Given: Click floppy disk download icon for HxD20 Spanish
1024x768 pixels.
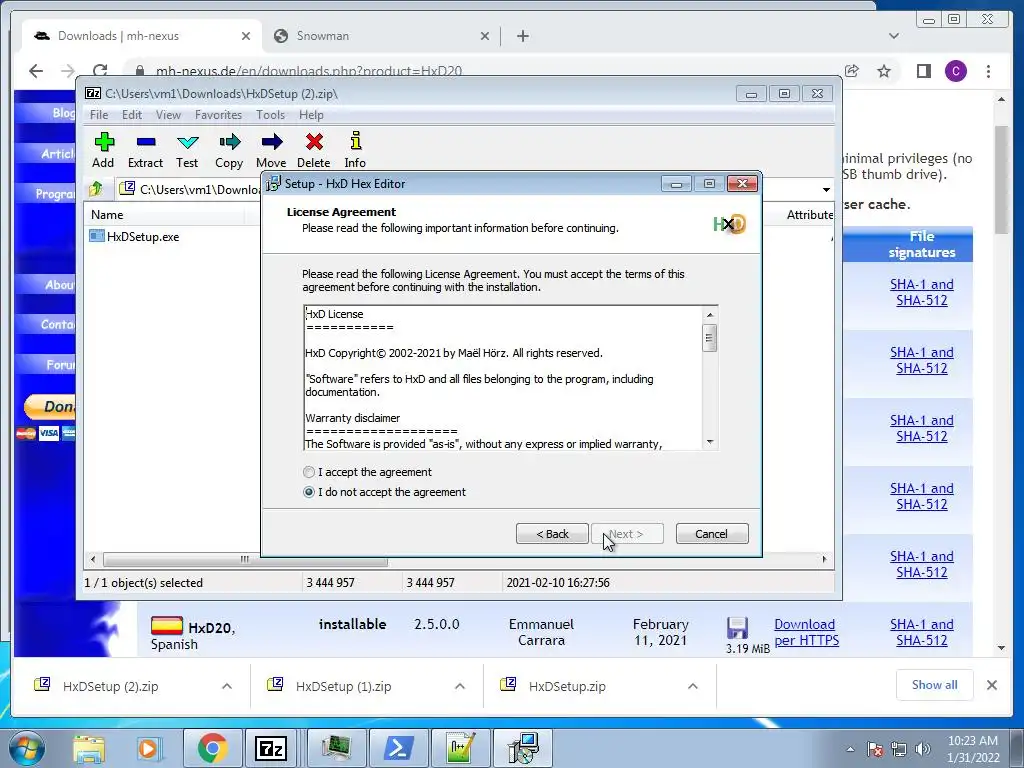Looking at the screenshot, I should pyautogui.click(x=737, y=628).
